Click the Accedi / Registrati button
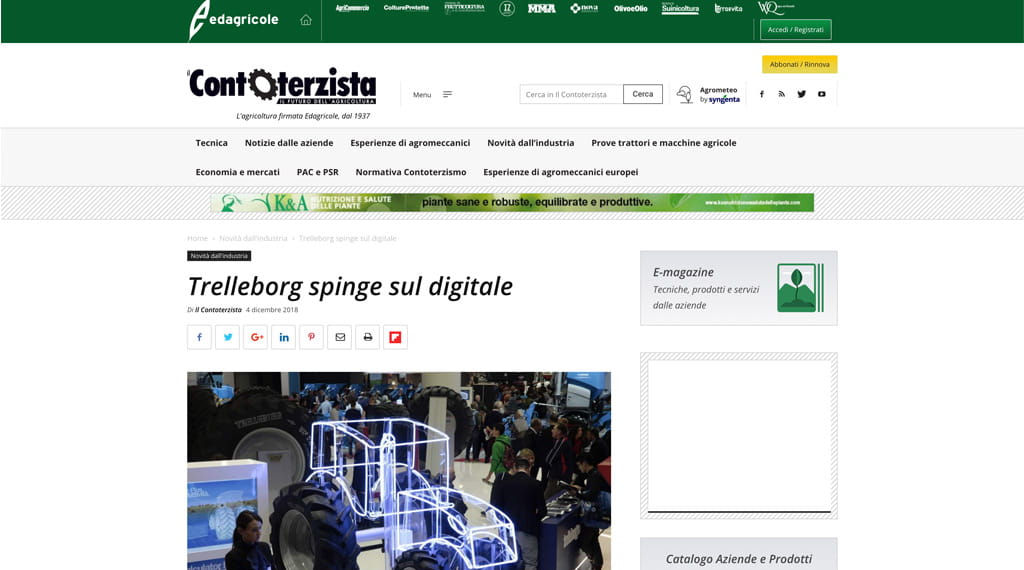 click(795, 30)
